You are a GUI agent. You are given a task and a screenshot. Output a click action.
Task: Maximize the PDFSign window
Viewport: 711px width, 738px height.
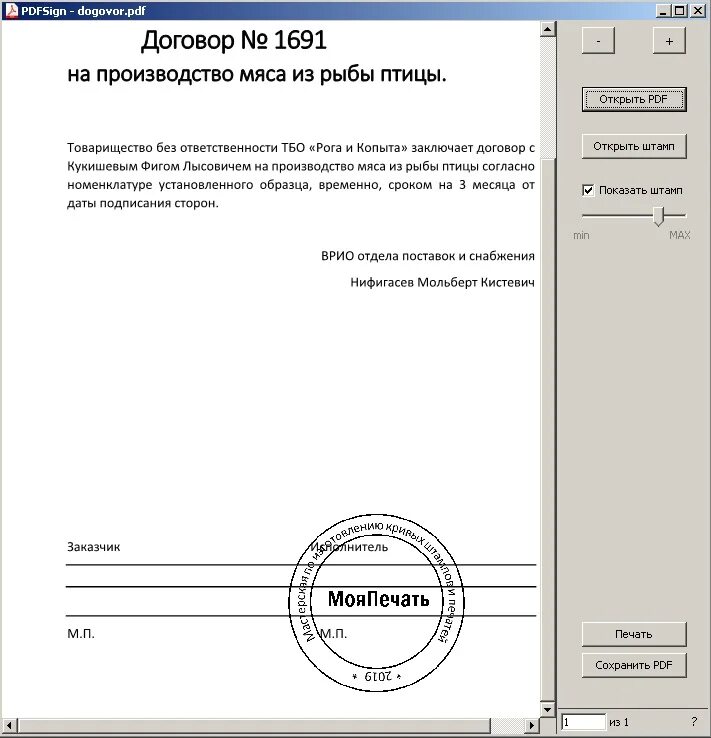[679, 10]
